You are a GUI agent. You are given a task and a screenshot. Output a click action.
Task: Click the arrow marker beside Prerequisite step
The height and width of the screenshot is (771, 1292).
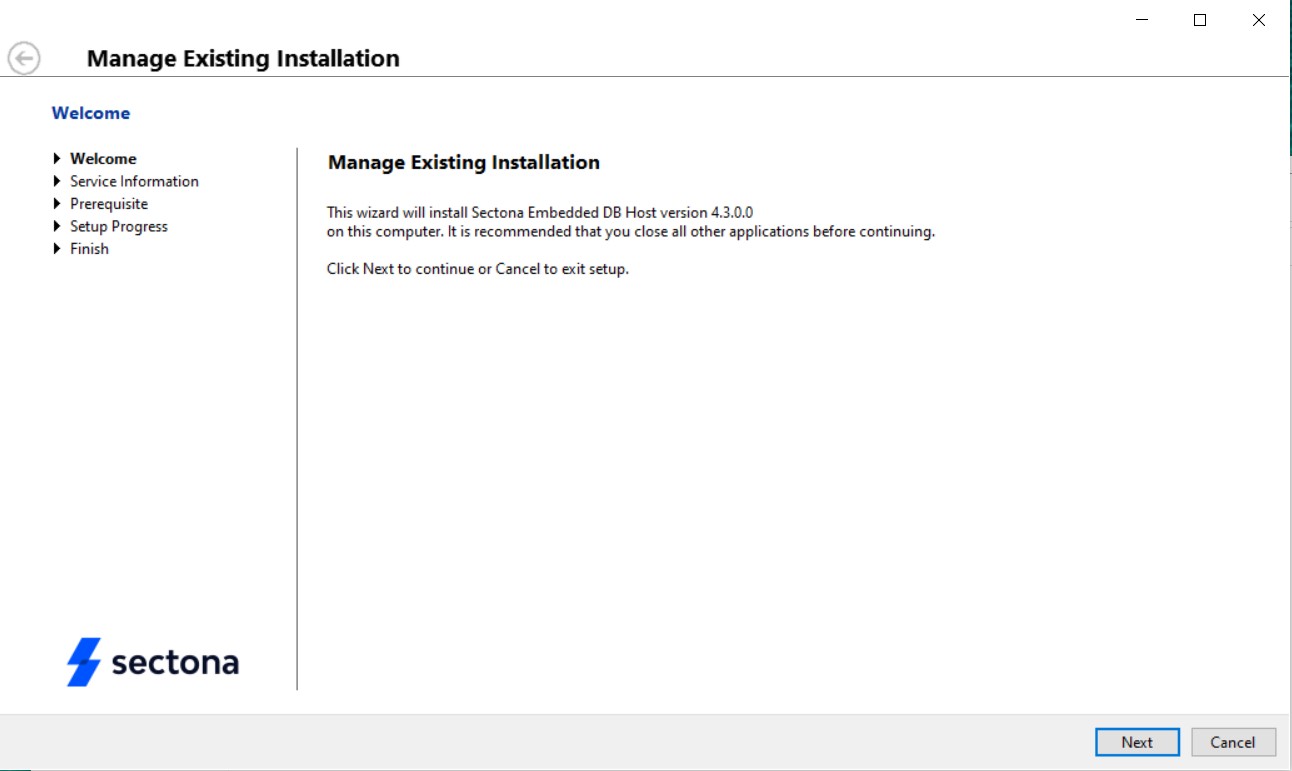(58, 203)
